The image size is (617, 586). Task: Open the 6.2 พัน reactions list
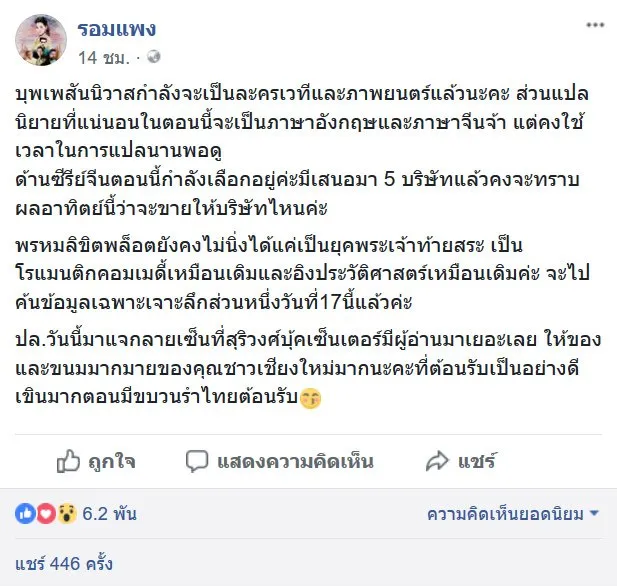point(110,515)
